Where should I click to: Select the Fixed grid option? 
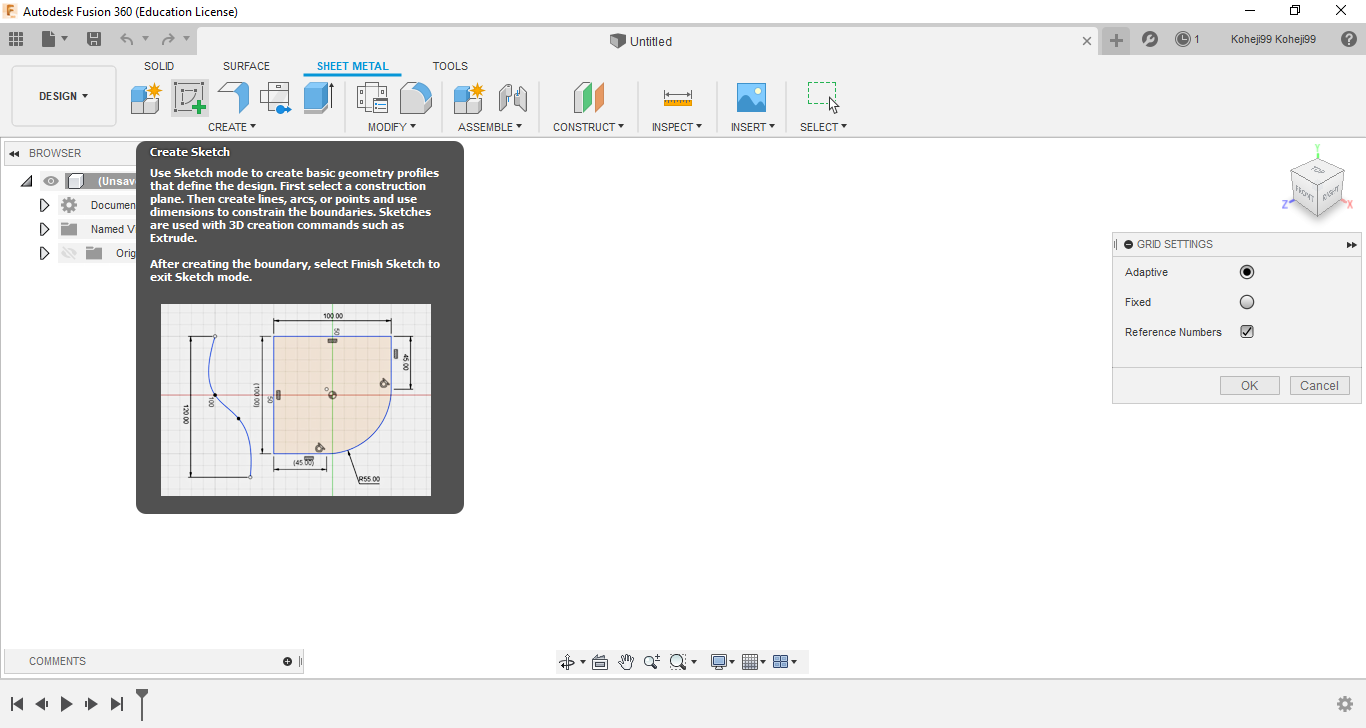(x=1247, y=302)
